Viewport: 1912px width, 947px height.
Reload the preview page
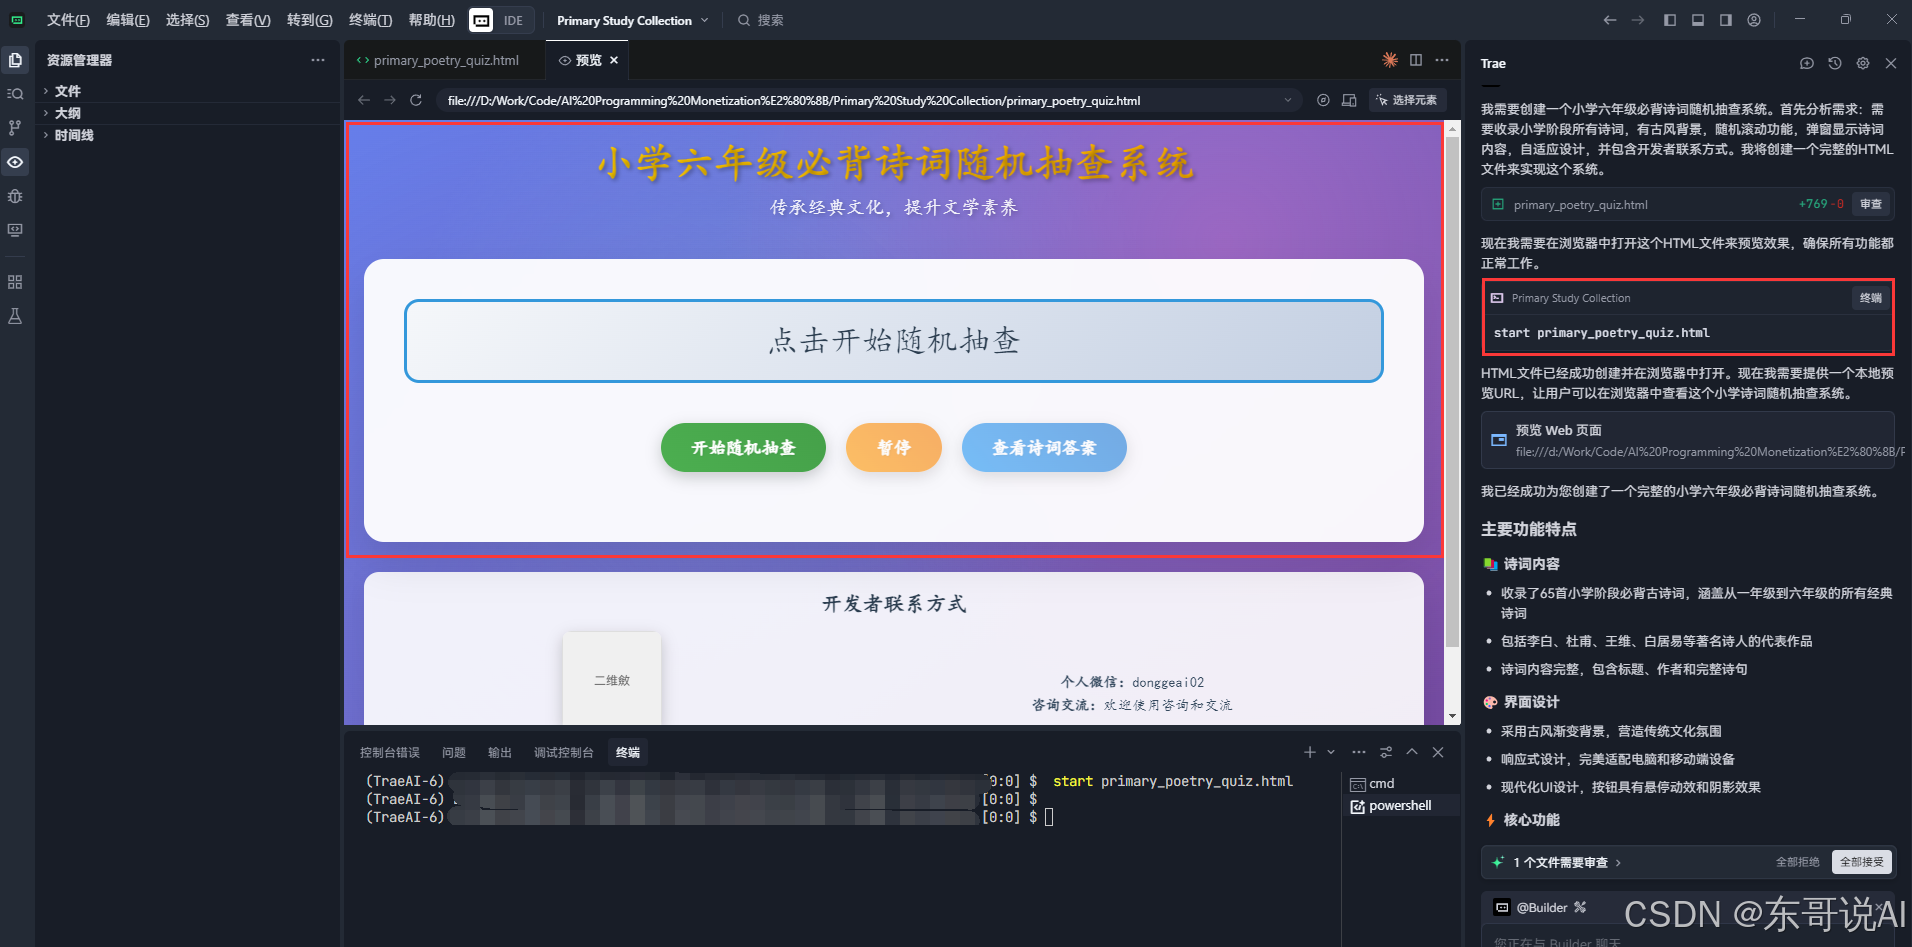(x=416, y=100)
